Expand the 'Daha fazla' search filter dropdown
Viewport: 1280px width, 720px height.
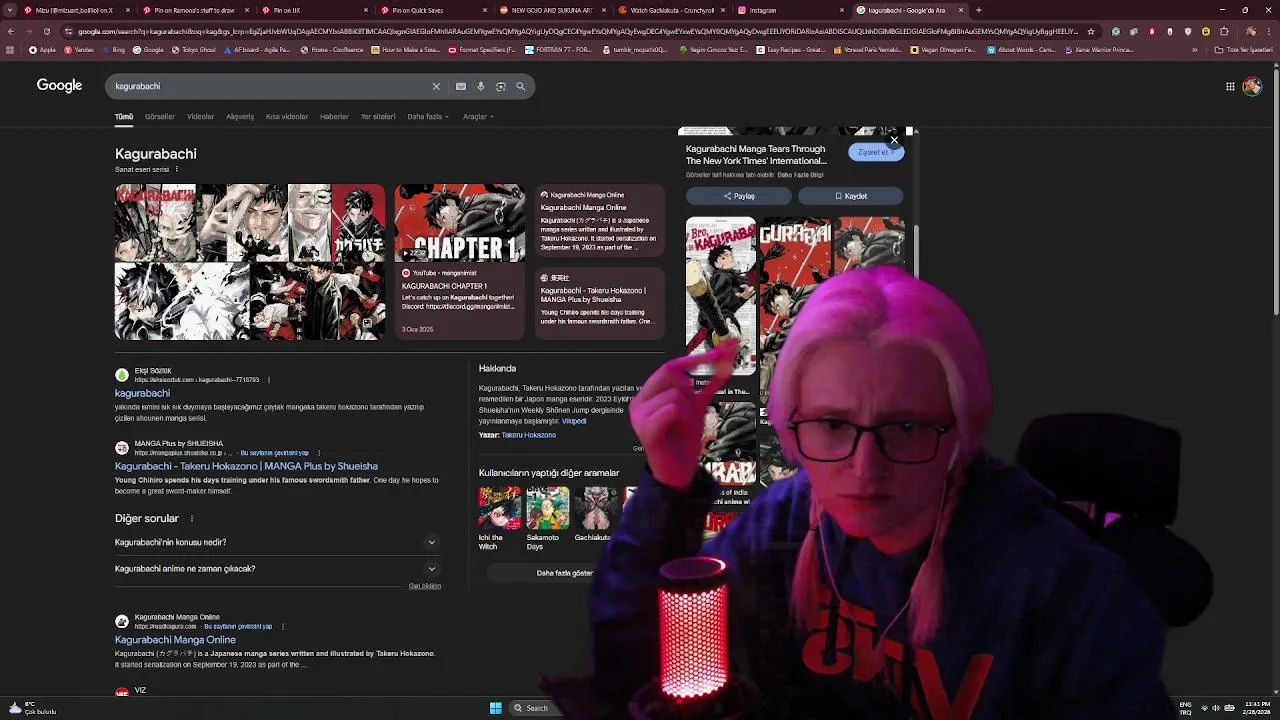[x=428, y=117]
